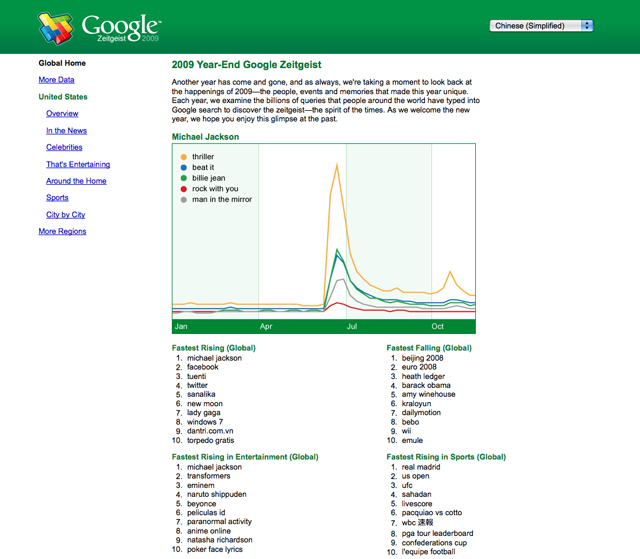Click the Michael Jackson chart heading

(x=205, y=137)
